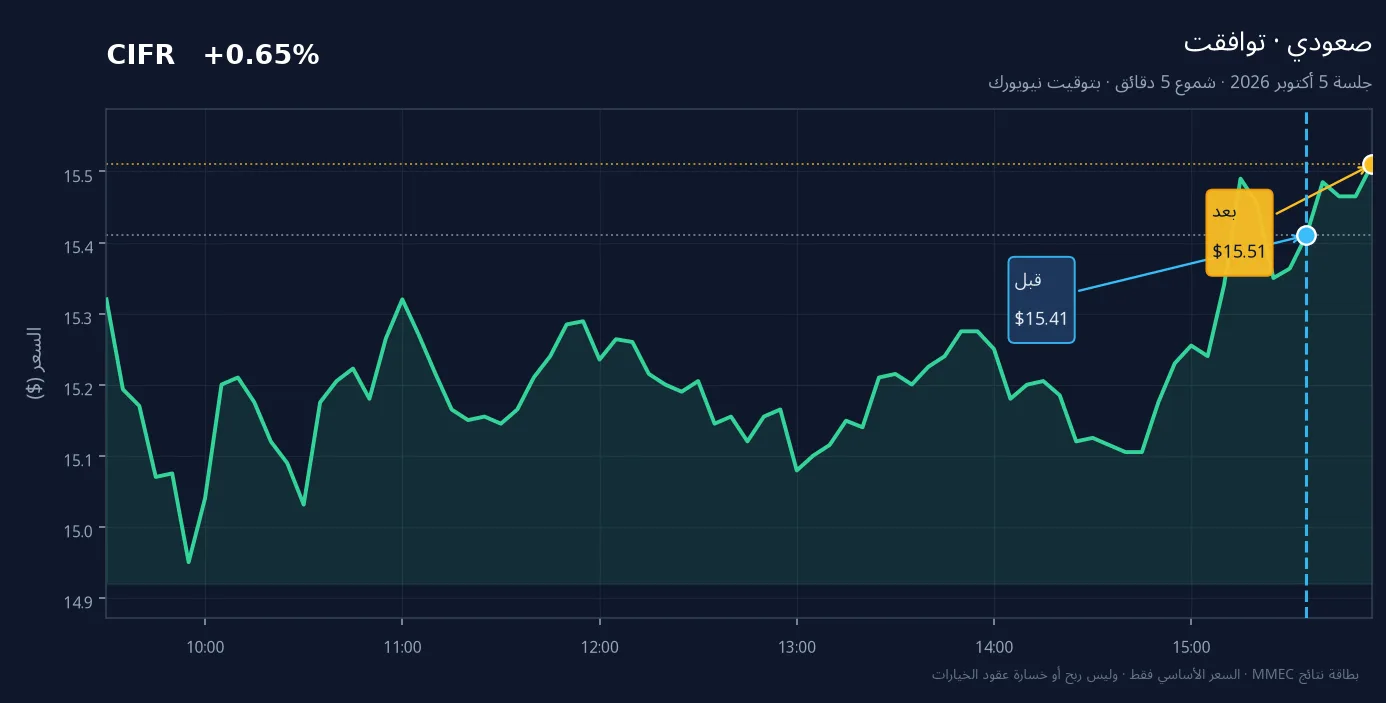Click the 14:00 time axis label
Viewport: 1386px width, 703px height.
tap(993, 647)
